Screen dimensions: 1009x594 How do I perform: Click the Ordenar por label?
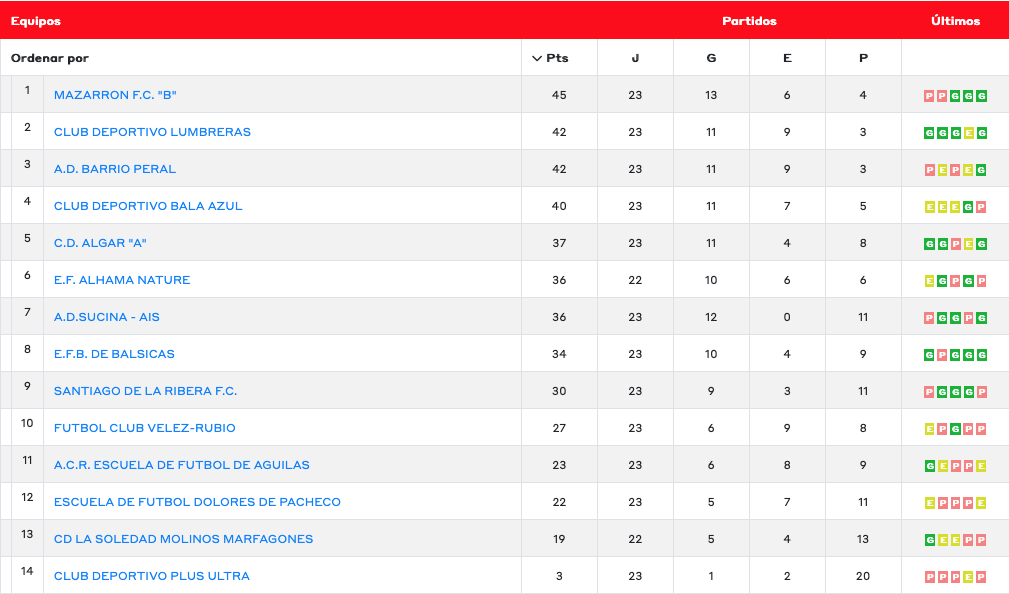[x=50, y=58]
